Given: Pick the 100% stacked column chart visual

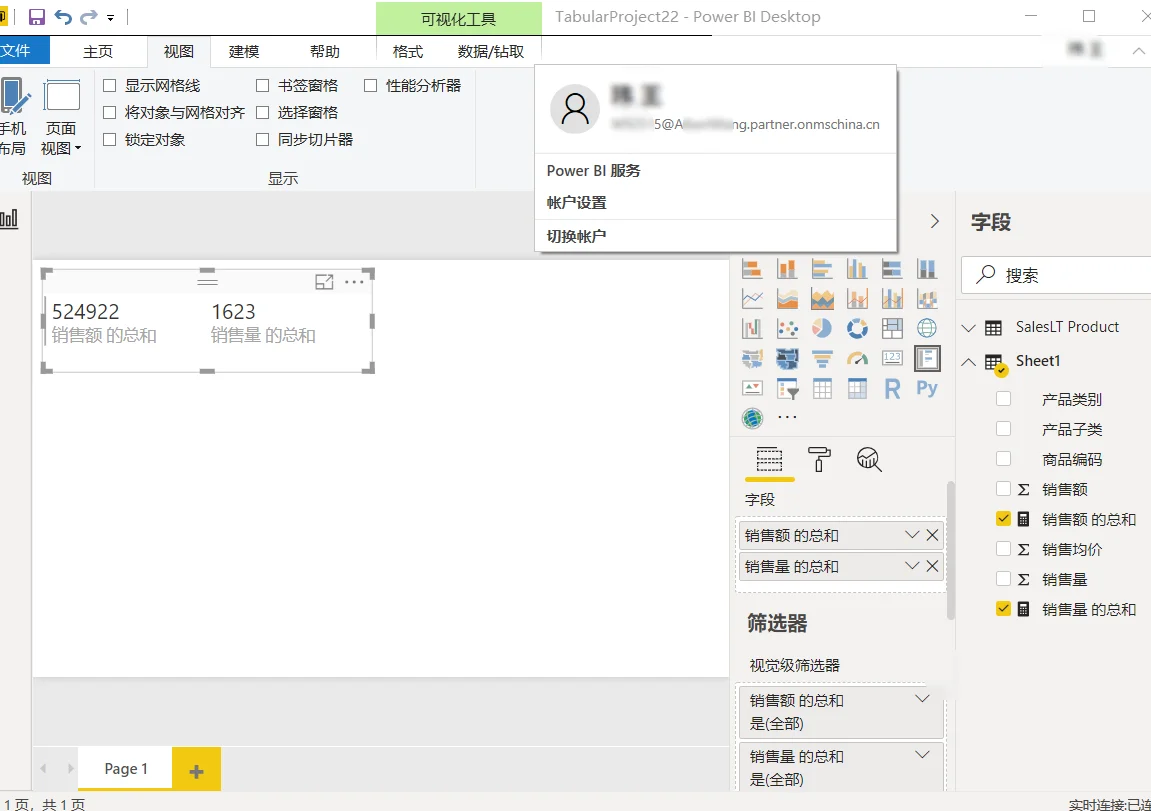Looking at the screenshot, I should (927, 269).
